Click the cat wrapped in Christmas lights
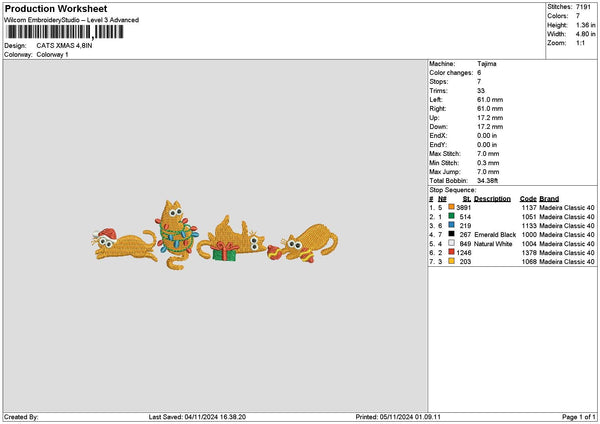The height and width of the screenshot is (424, 600). pos(177,234)
